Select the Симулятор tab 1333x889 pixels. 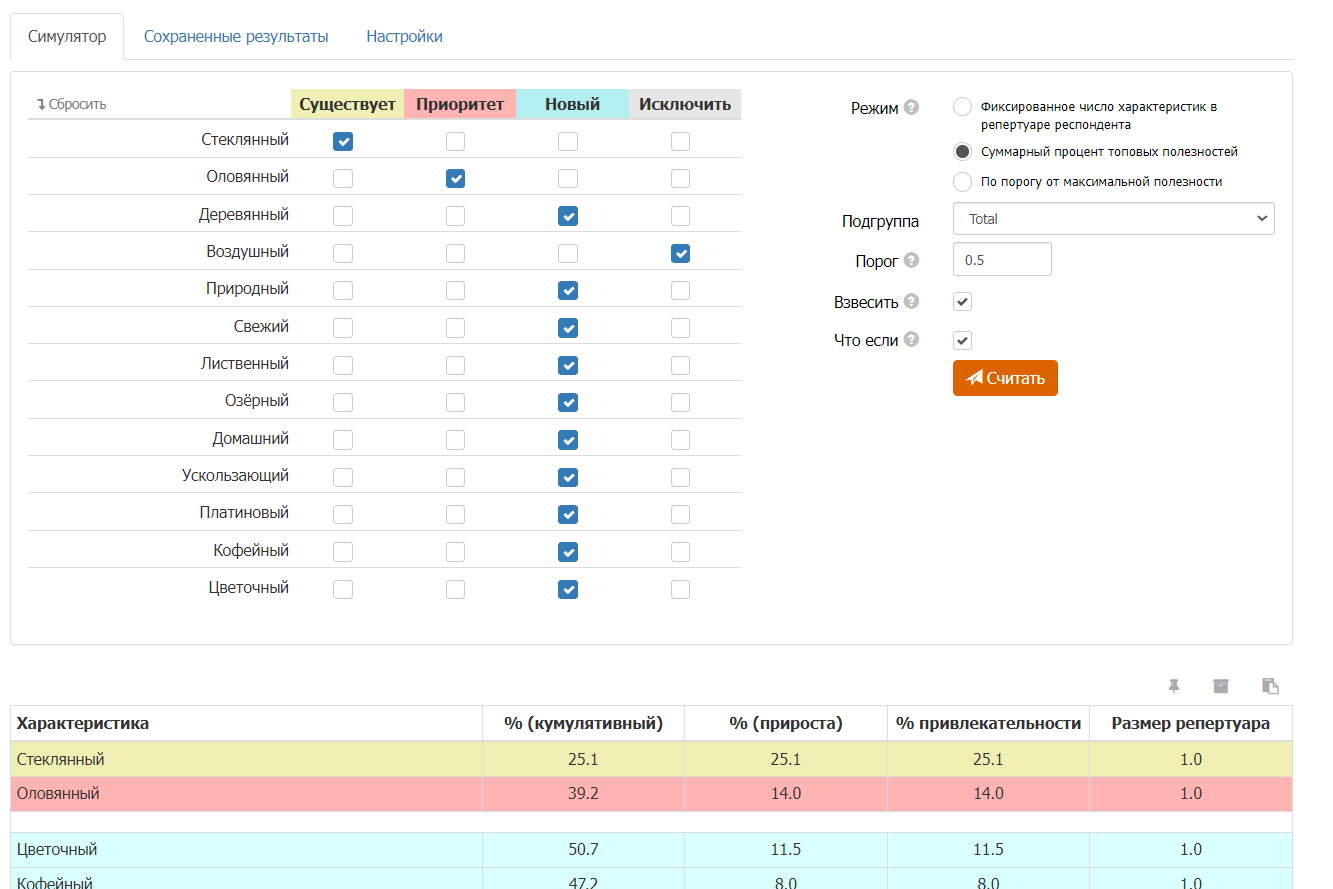point(67,37)
